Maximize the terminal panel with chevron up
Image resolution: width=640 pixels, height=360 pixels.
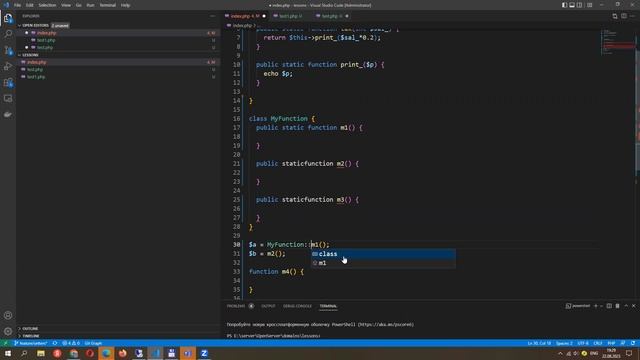(x=626, y=306)
